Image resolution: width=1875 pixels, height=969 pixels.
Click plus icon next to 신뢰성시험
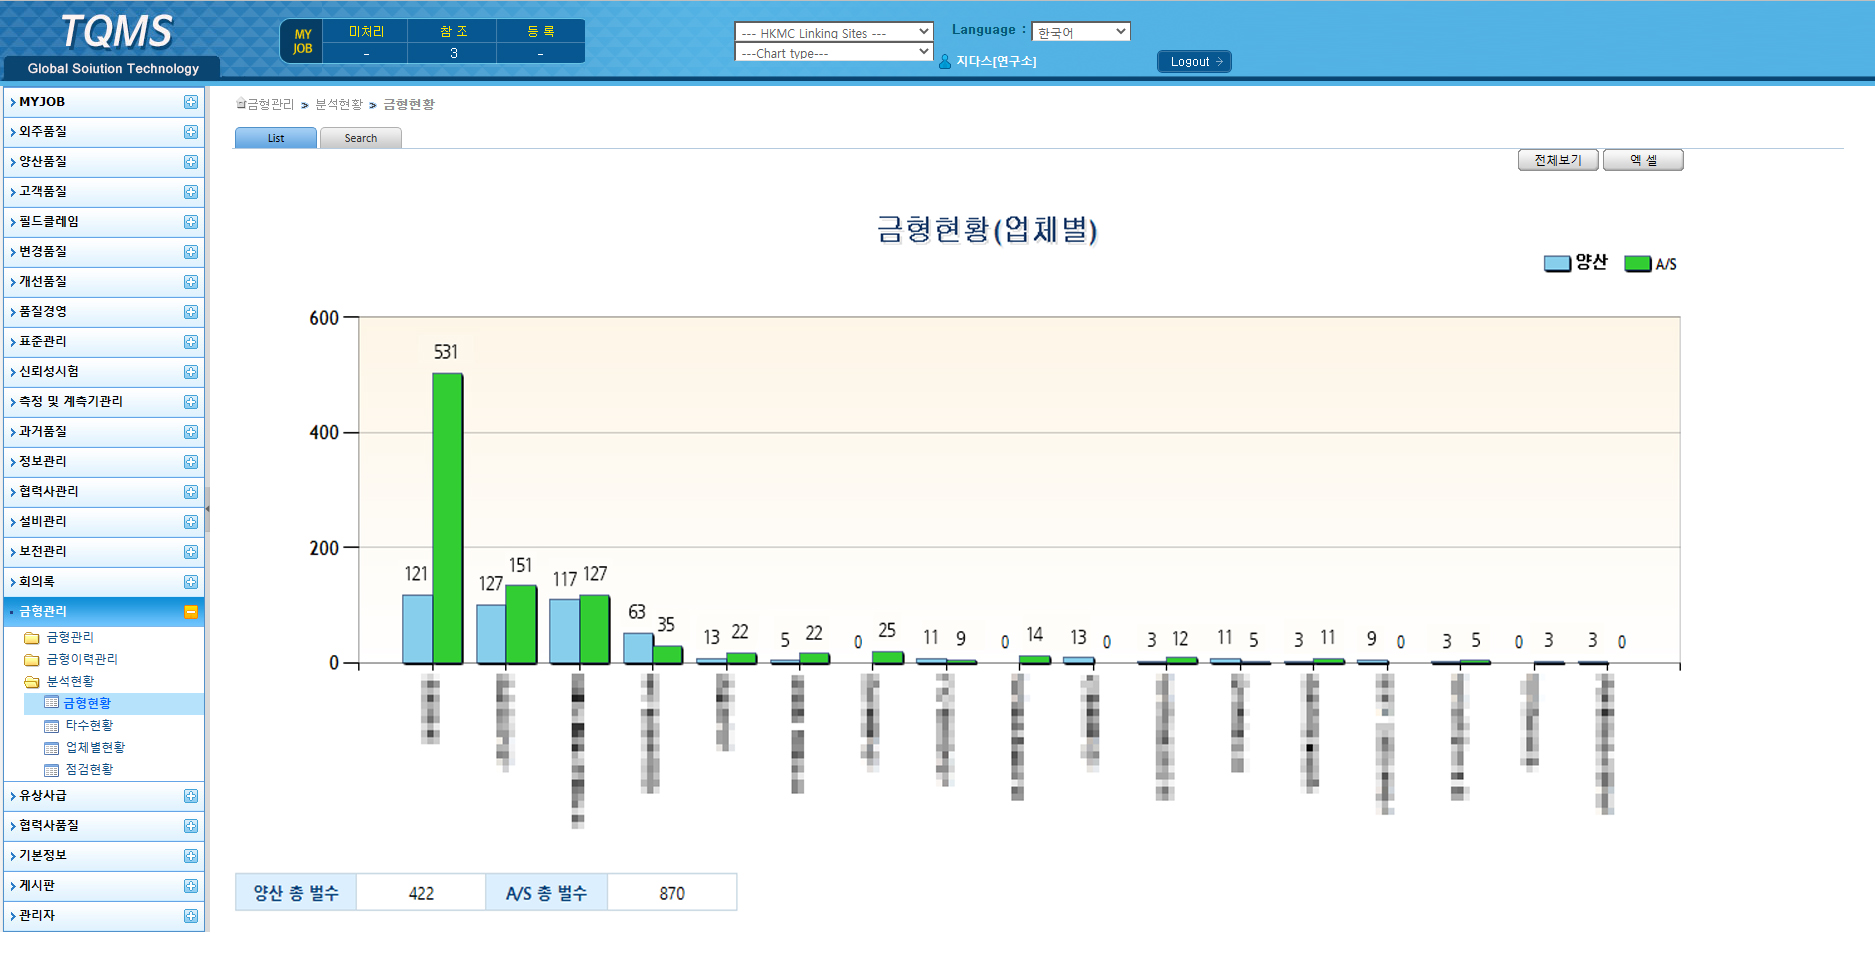click(191, 372)
